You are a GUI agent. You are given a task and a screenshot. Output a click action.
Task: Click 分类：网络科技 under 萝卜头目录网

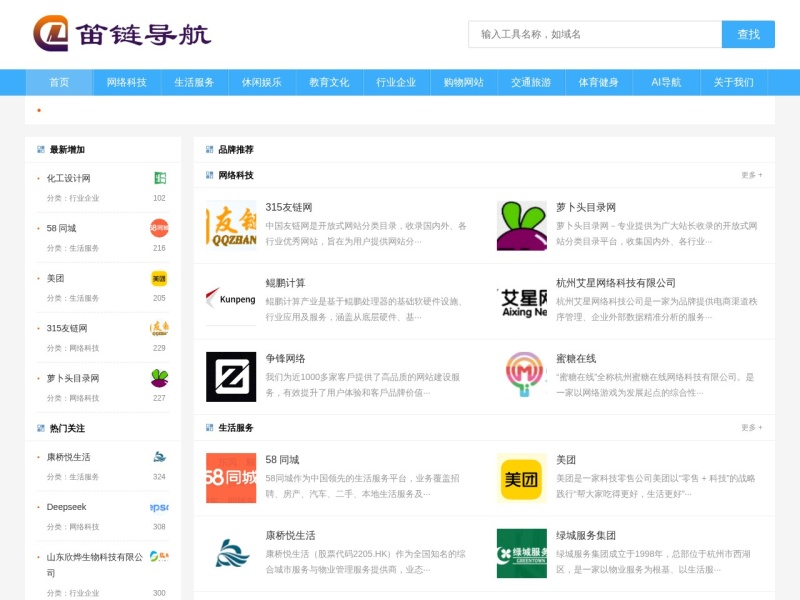(73, 398)
